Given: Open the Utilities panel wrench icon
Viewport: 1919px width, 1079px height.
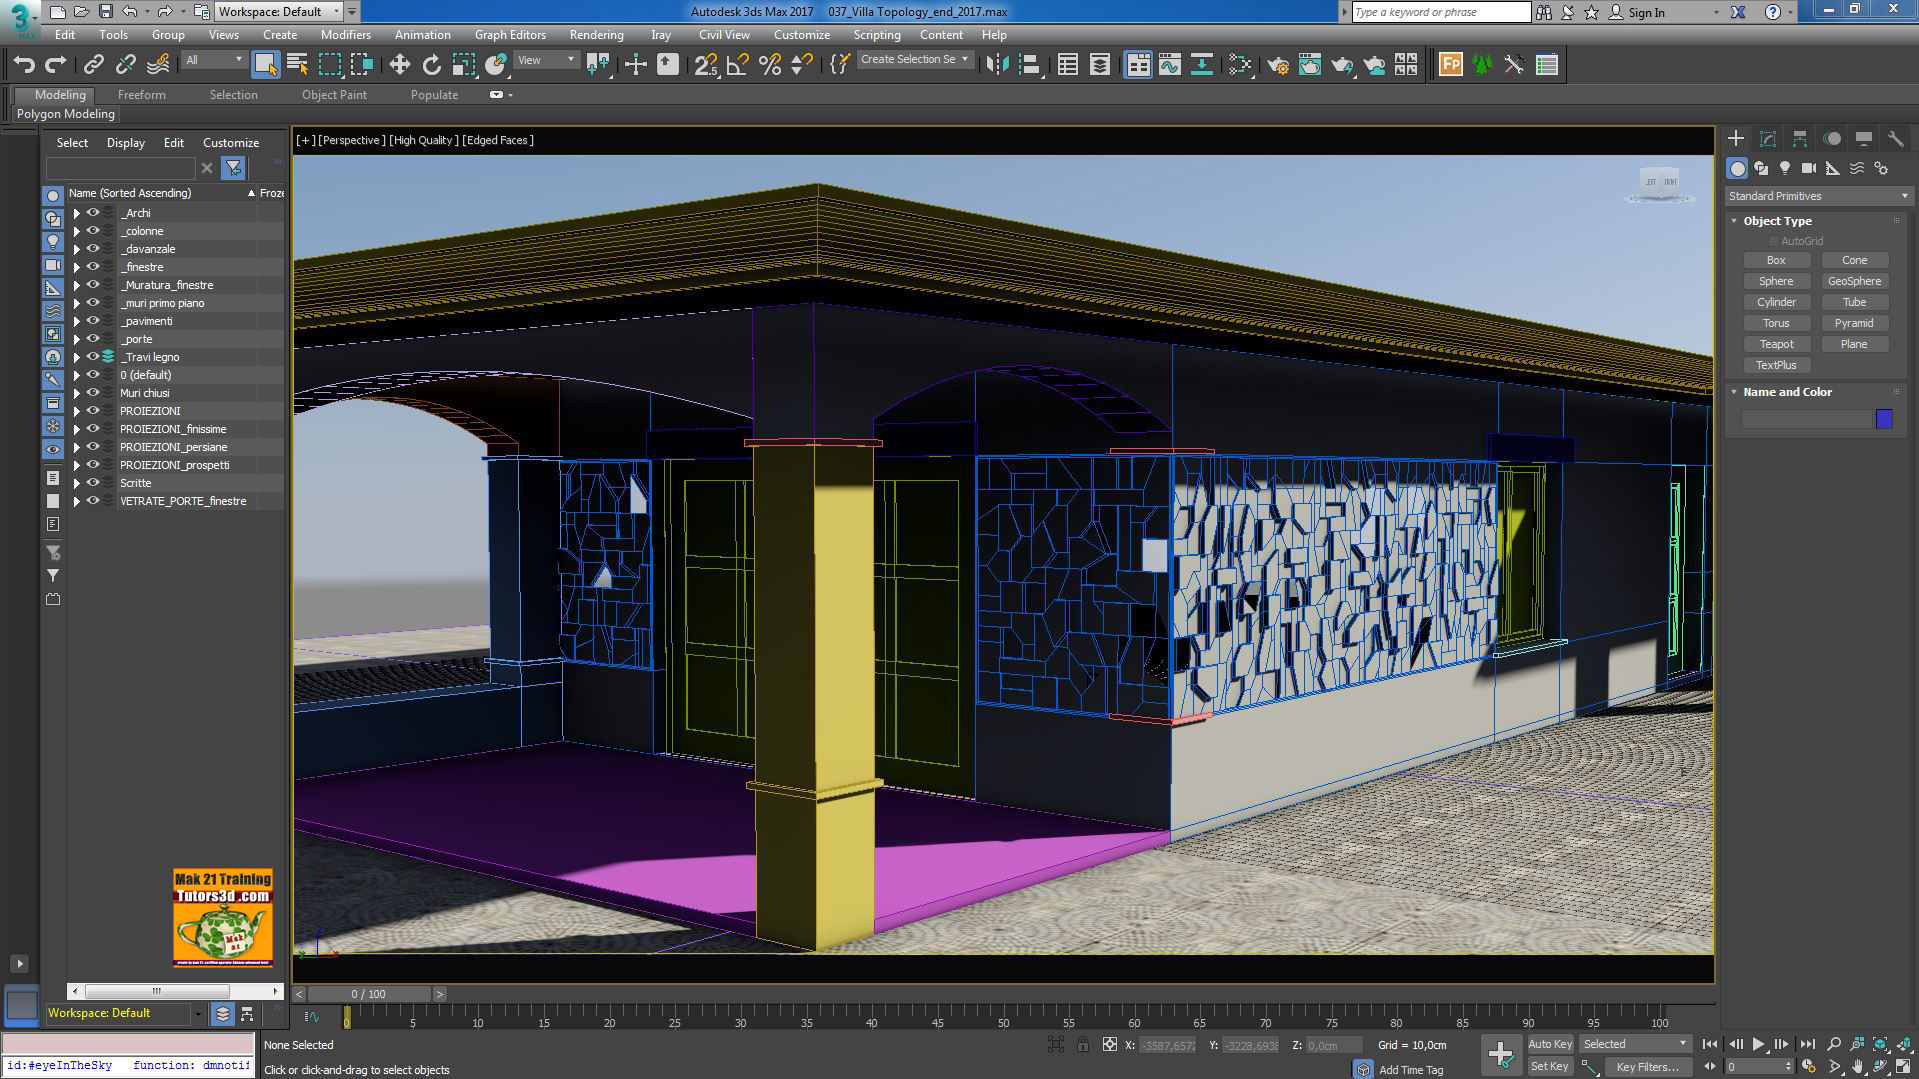Looking at the screenshot, I should (1895, 139).
